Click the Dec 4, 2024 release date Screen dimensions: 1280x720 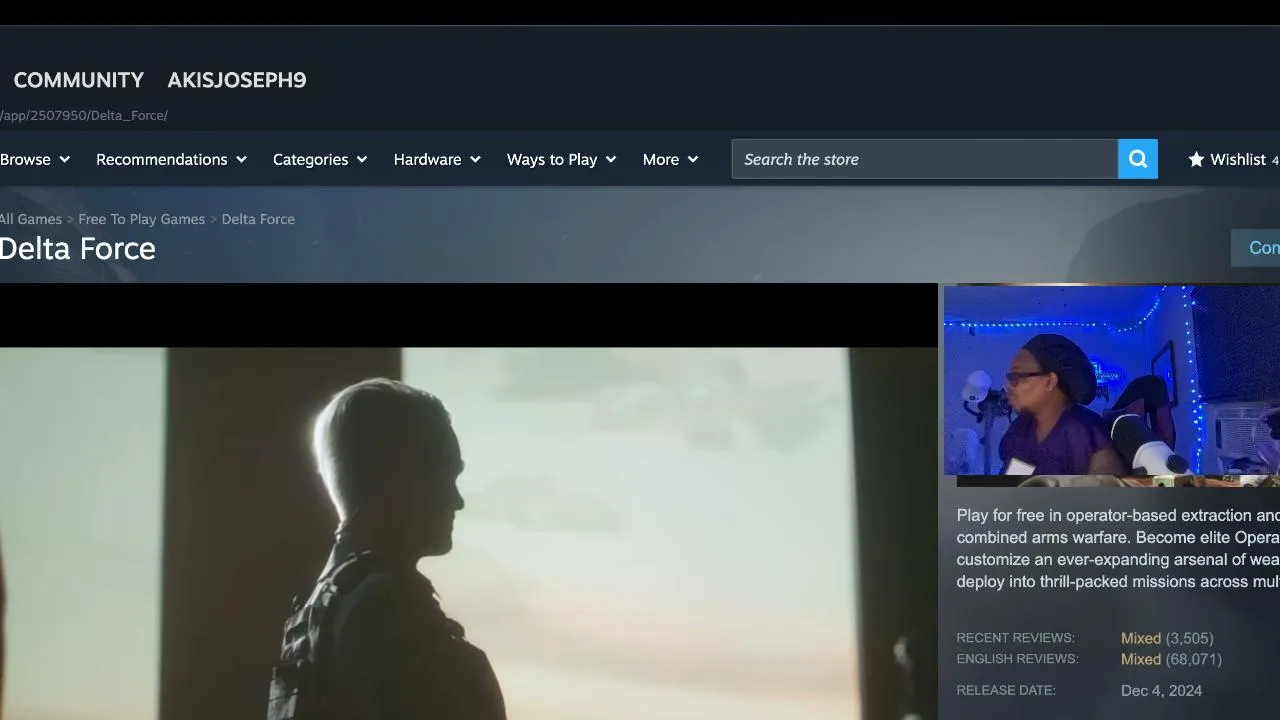[1162, 690]
